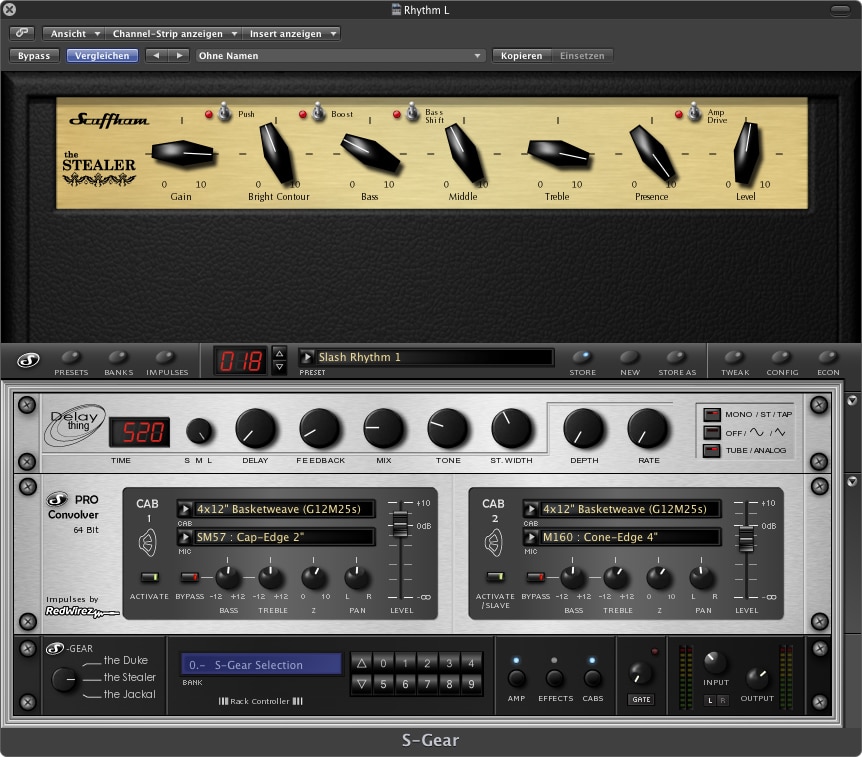Toggle the Amp Drive switch

[x=694, y=112]
